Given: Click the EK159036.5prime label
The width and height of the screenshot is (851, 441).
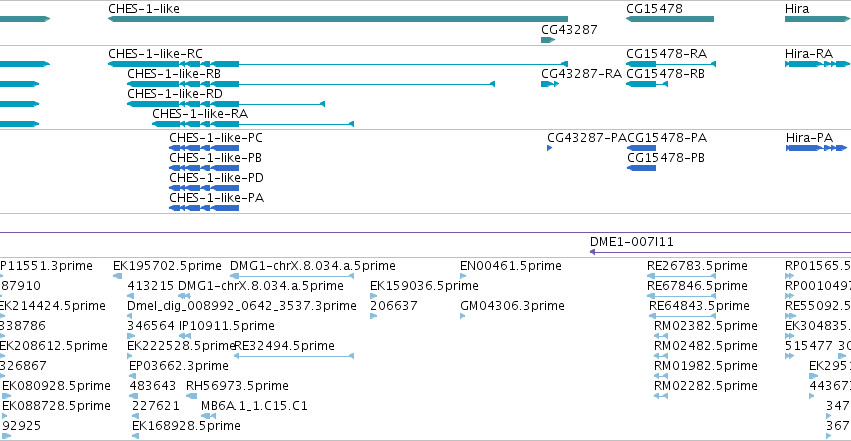Looking at the screenshot, I should point(424,286).
